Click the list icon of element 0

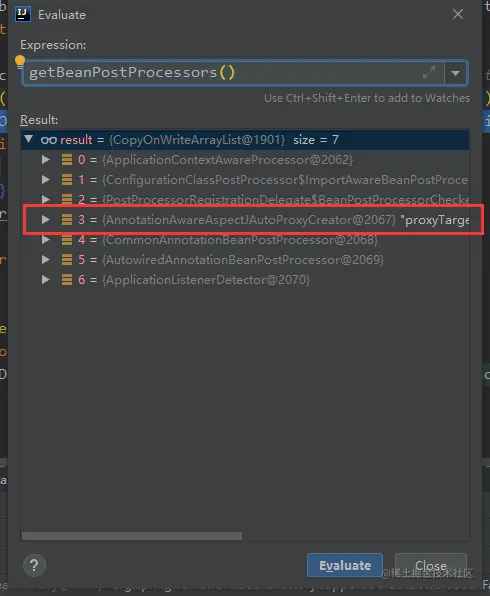pos(67,160)
